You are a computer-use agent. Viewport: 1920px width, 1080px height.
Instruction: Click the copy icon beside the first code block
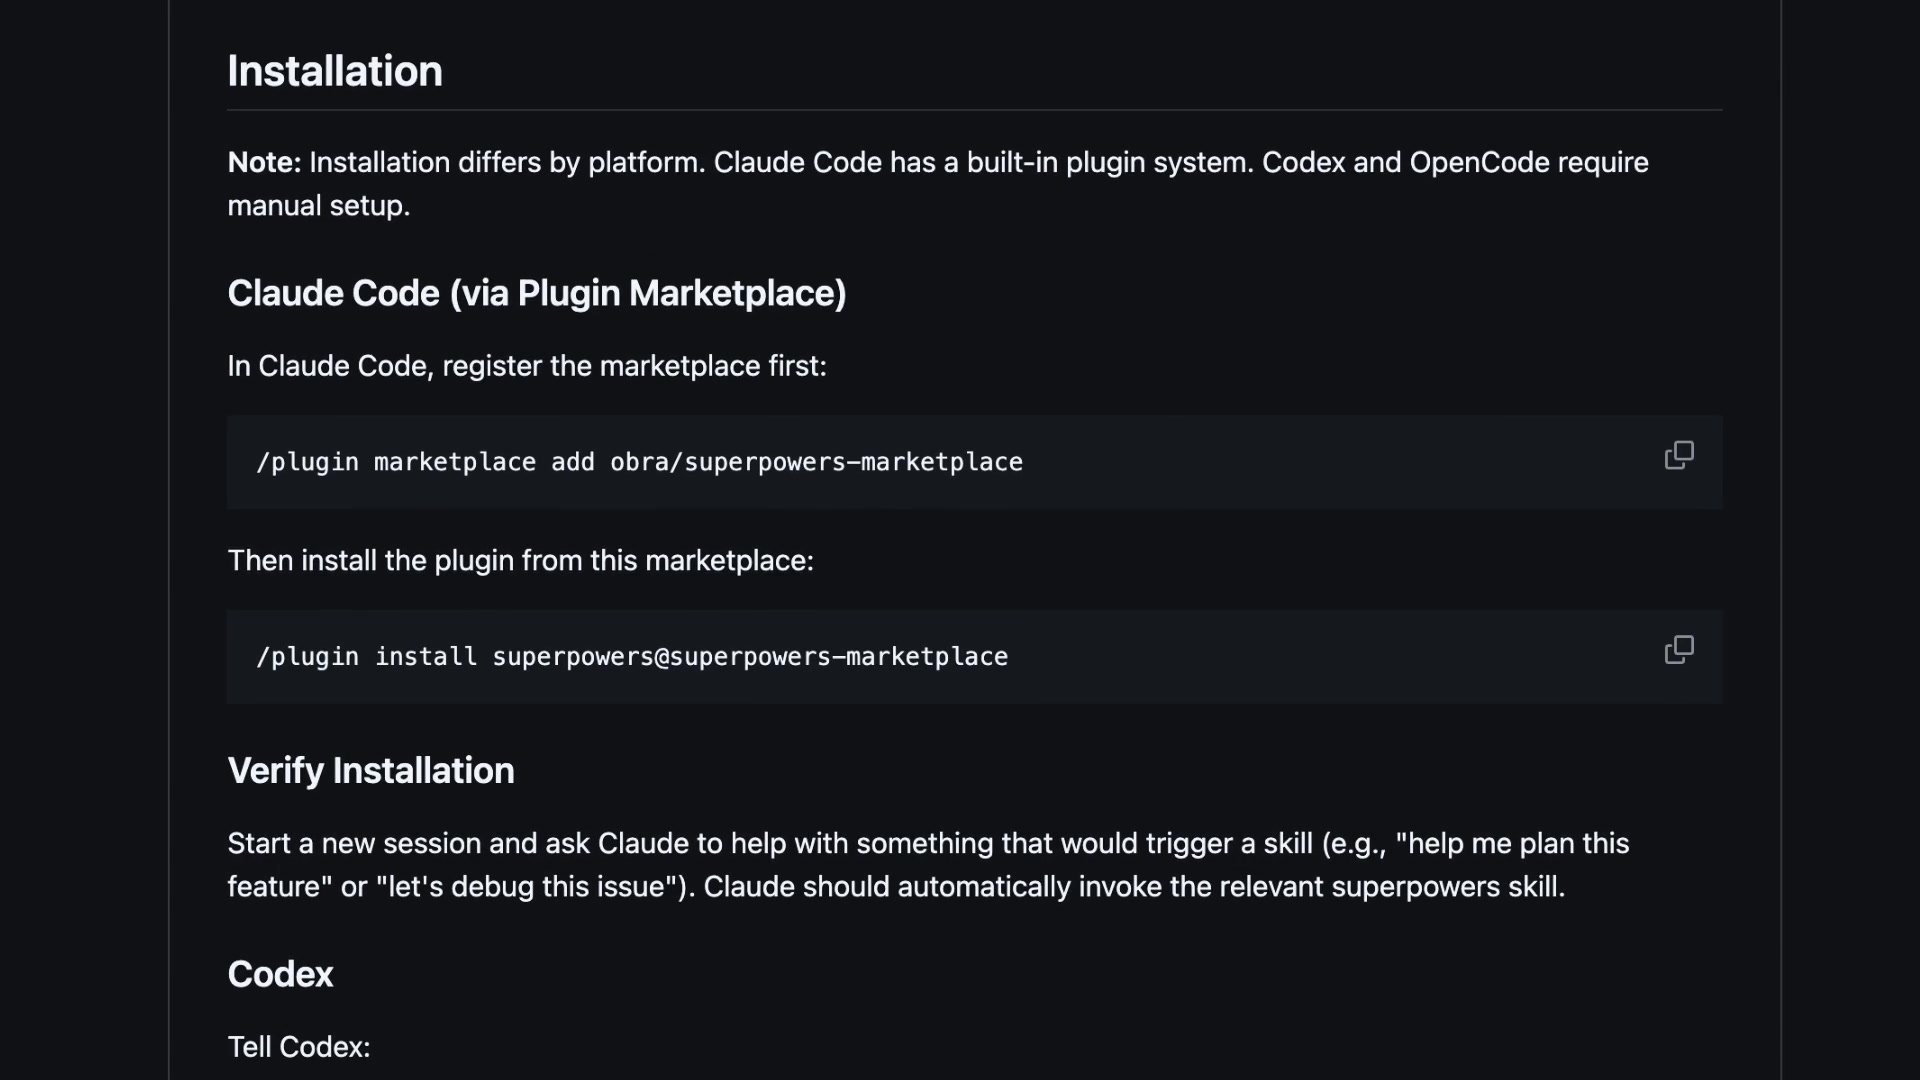coord(1679,455)
